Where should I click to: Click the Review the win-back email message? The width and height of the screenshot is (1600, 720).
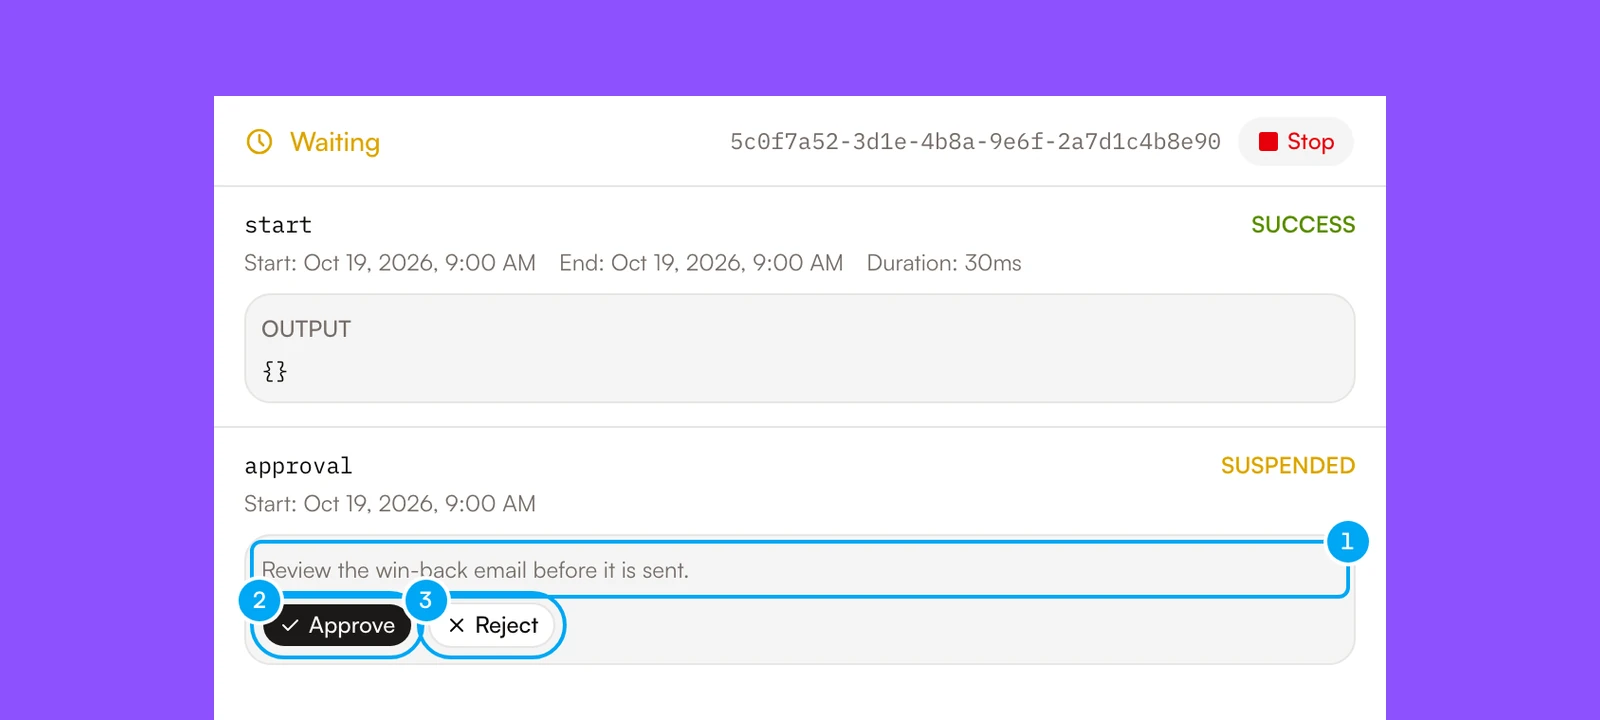pyautogui.click(x=475, y=570)
